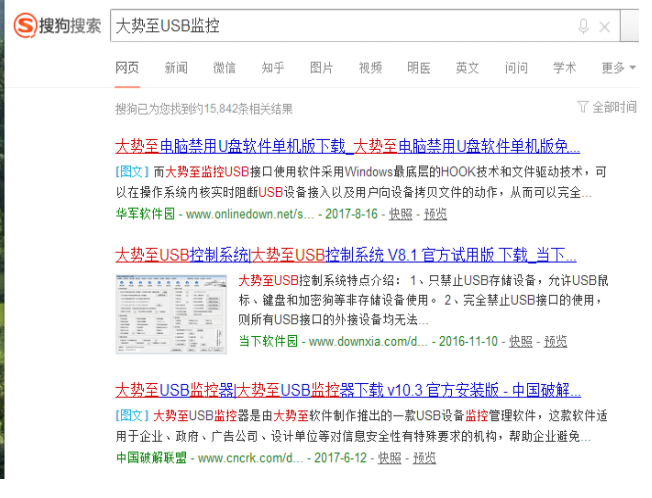
Task: Switch to the 新闻 tab
Action: (x=176, y=68)
